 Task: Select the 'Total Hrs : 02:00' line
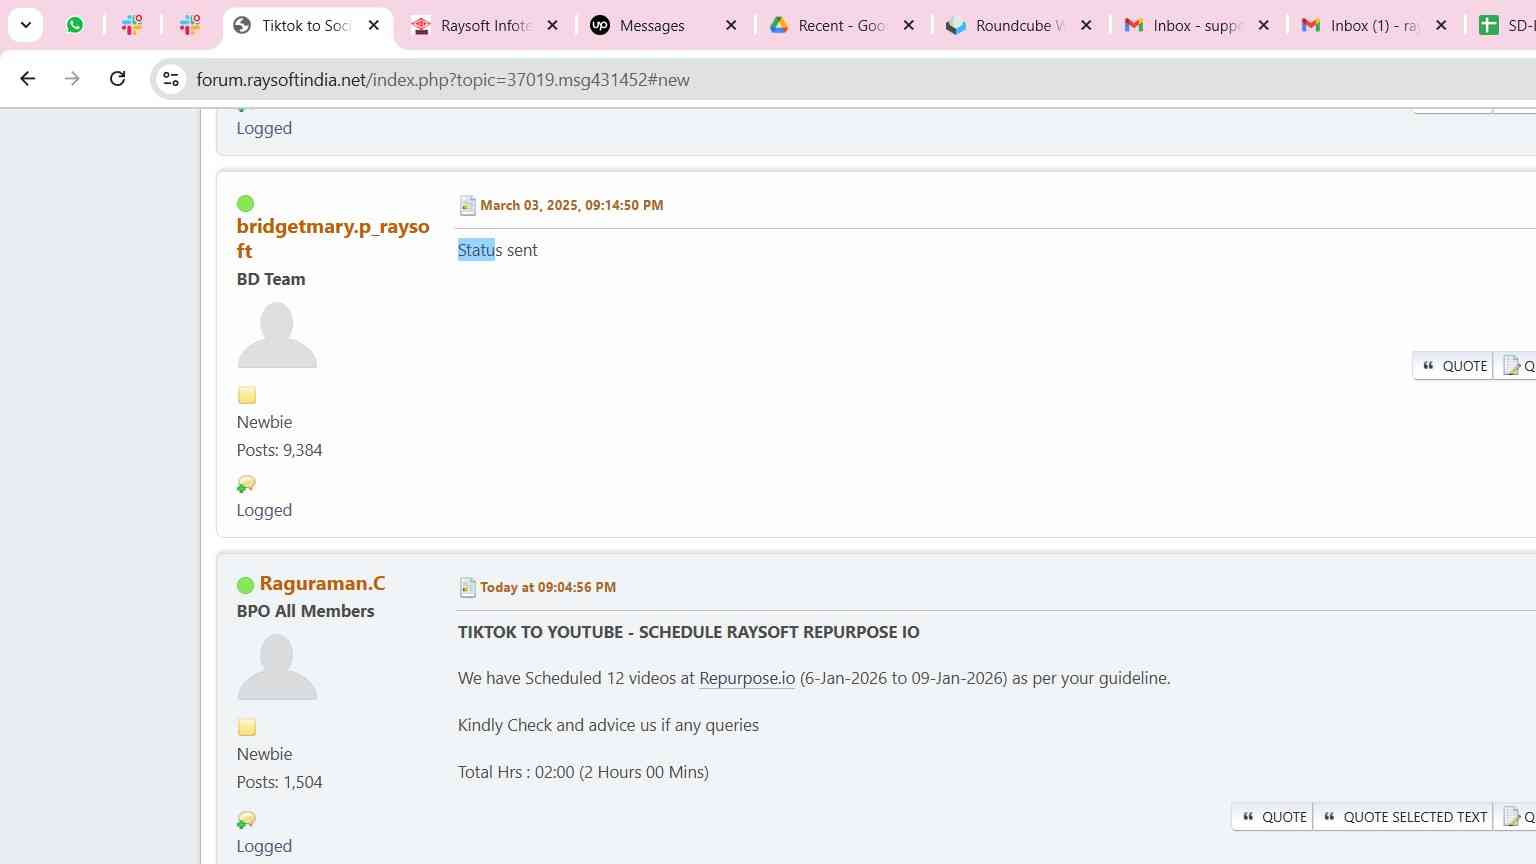583,772
